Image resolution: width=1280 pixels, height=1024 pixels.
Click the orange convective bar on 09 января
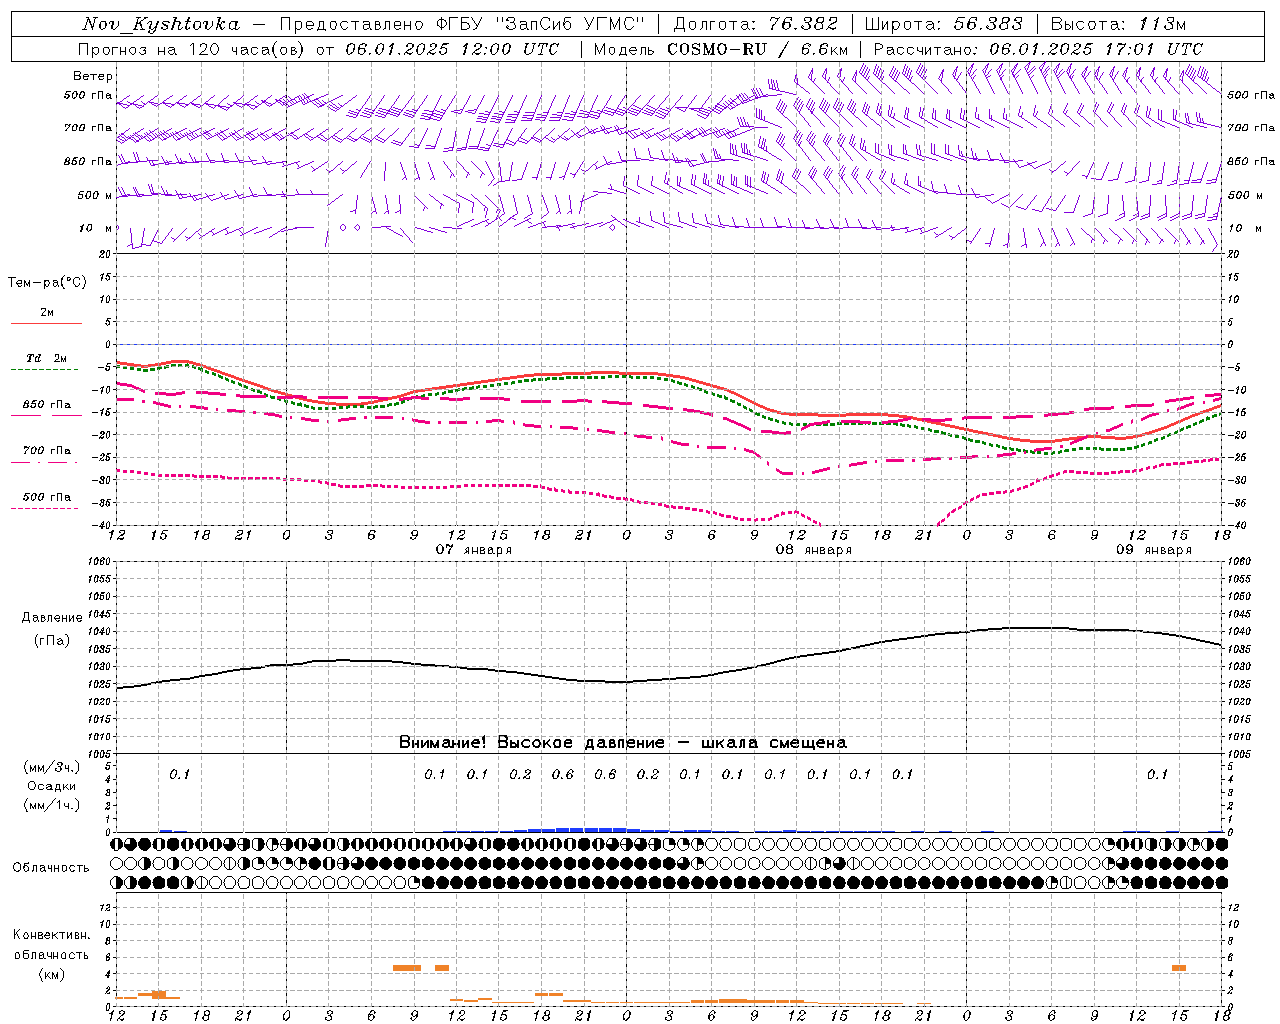coord(1179,968)
